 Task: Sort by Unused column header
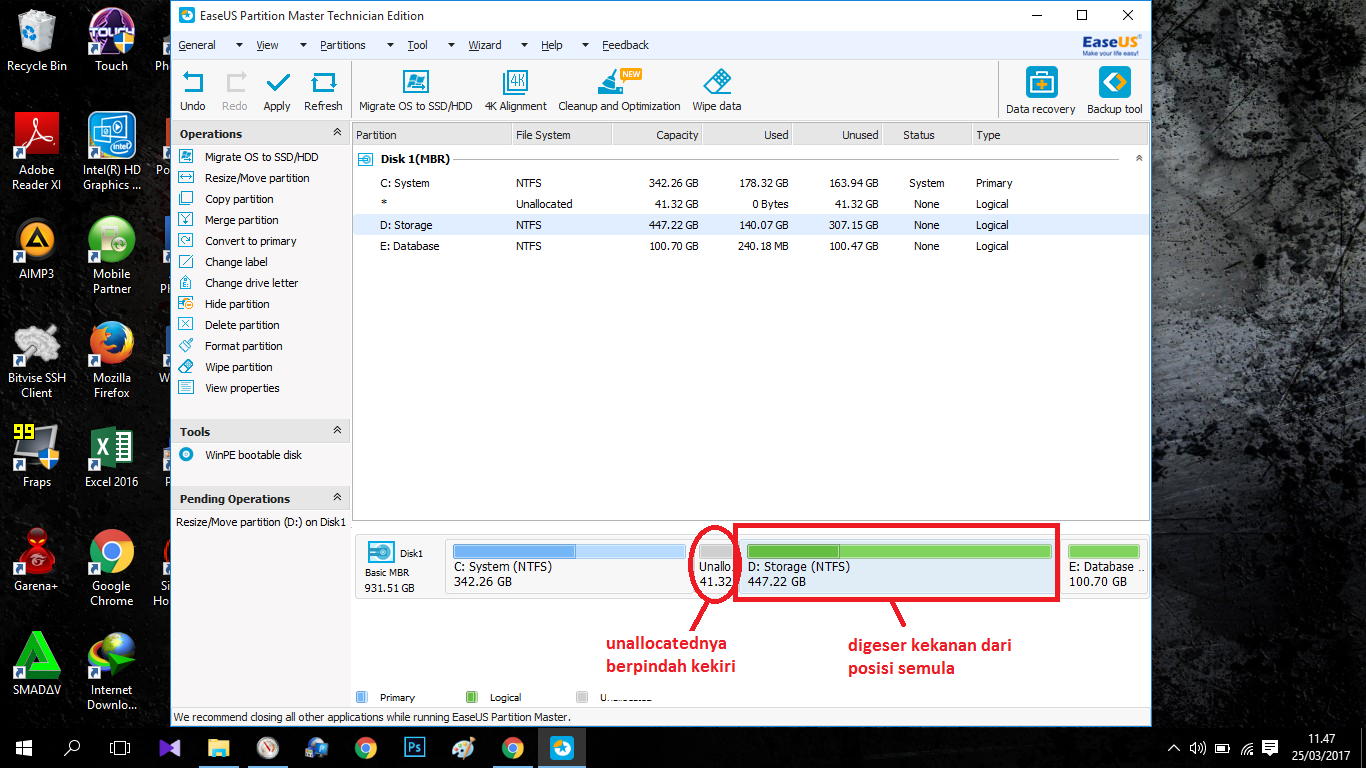click(838, 135)
